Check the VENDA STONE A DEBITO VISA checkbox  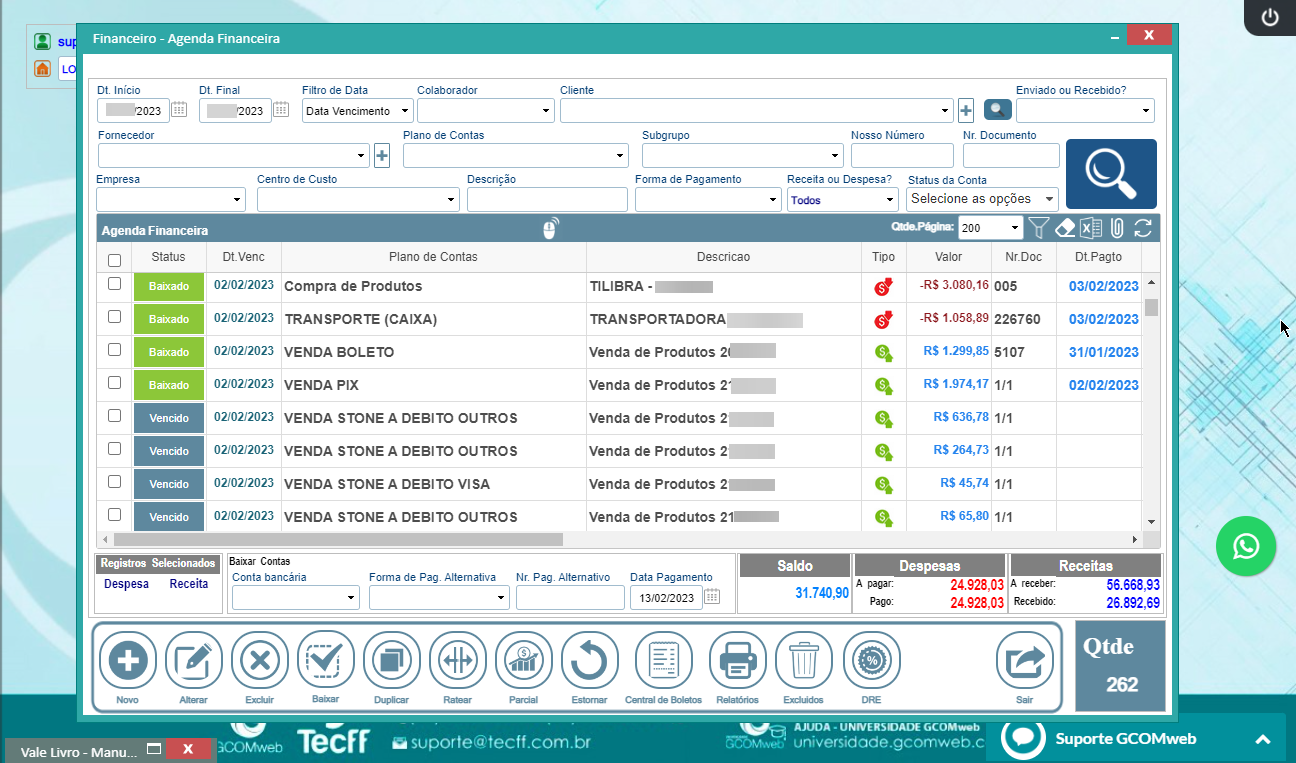[114, 482]
